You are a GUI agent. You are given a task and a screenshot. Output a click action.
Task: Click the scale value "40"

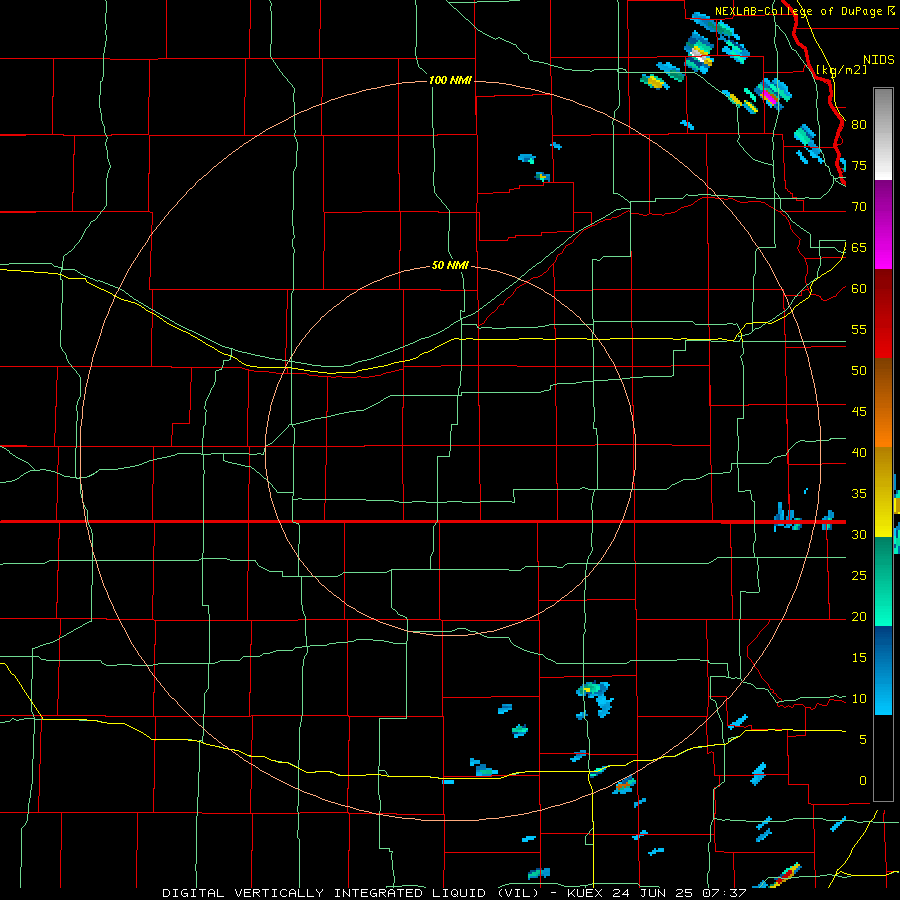coord(859,453)
